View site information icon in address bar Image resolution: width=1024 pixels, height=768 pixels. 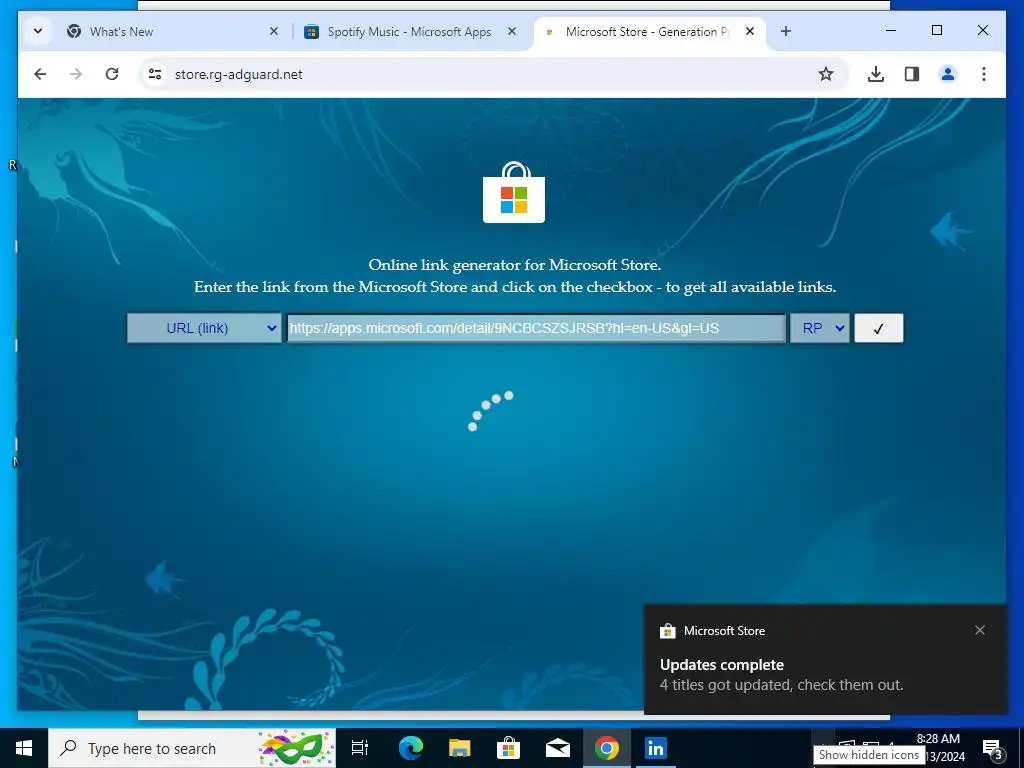(155, 74)
